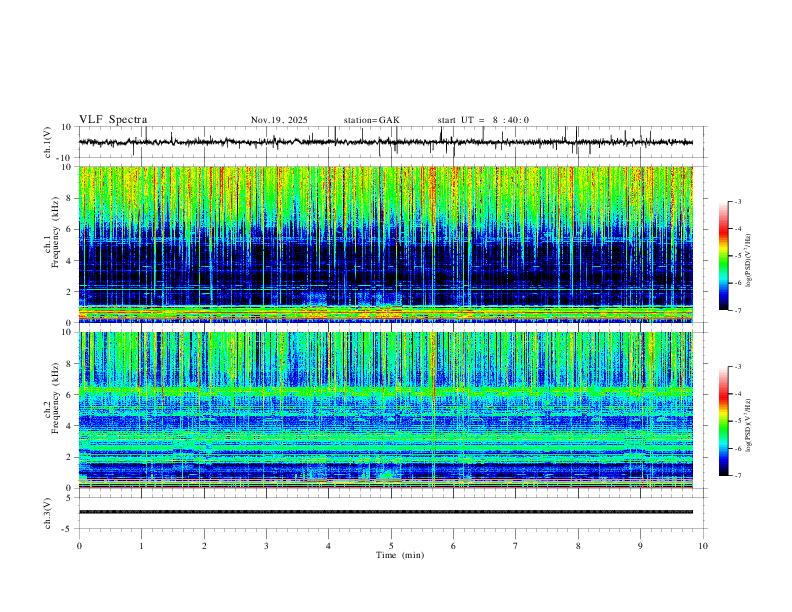Image resolution: width=792 pixels, height=612 pixels.
Task: Click the bottom time axis tick label "10"
Action: pos(703,546)
